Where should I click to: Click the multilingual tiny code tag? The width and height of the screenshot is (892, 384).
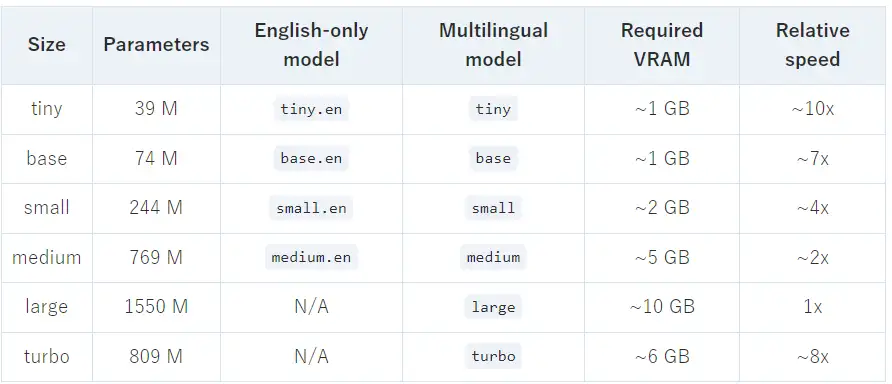tap(493, 109)
